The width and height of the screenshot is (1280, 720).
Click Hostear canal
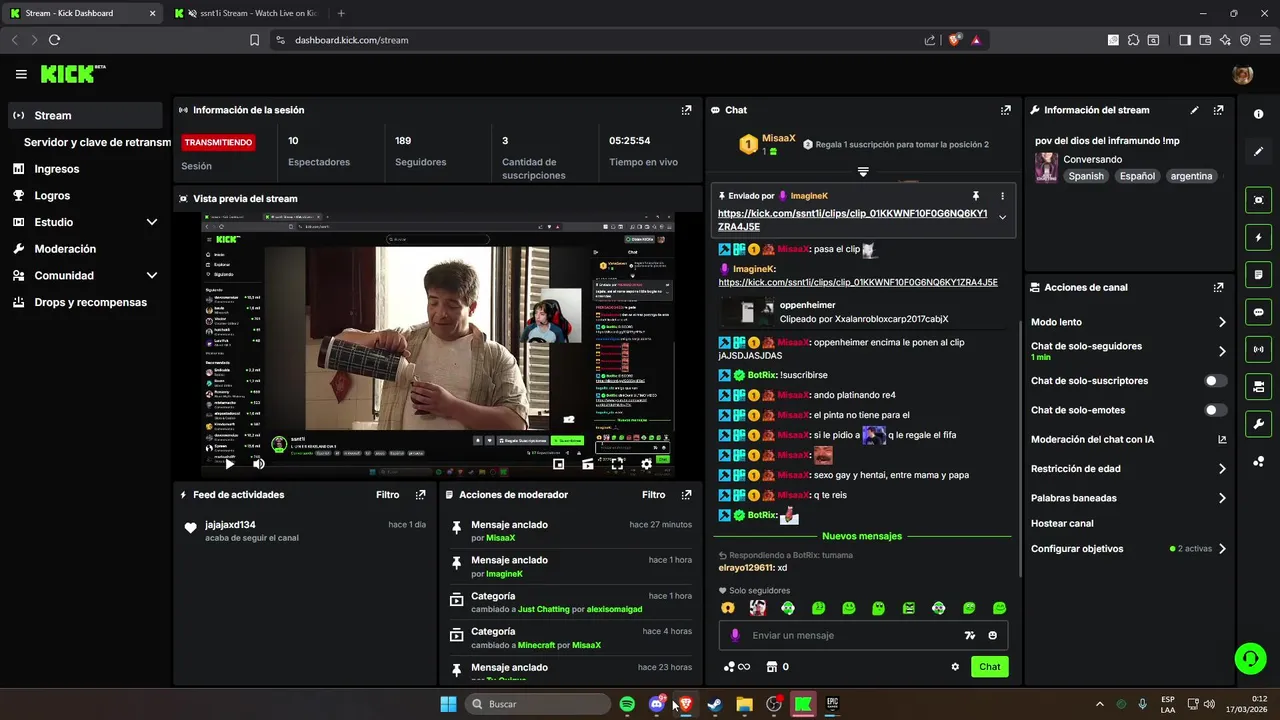pyautogui.click(x=1062, y=523)
